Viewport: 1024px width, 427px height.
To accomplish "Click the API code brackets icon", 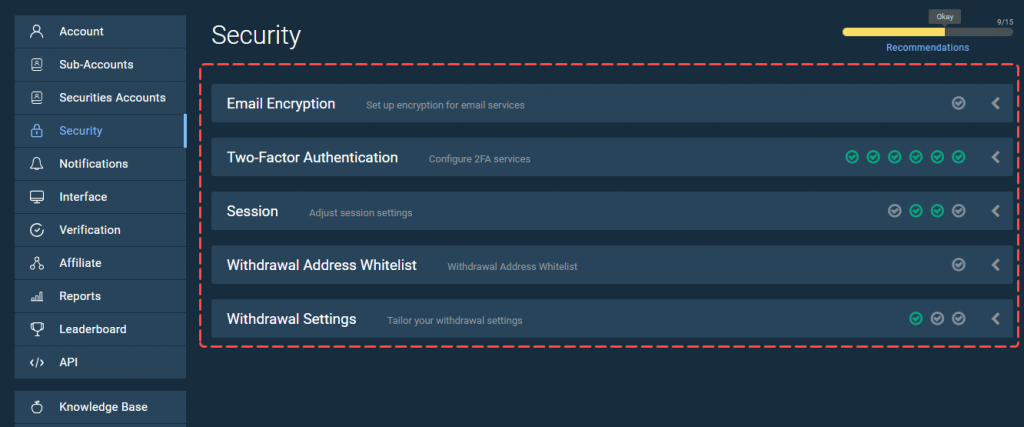I will [37, 362].
